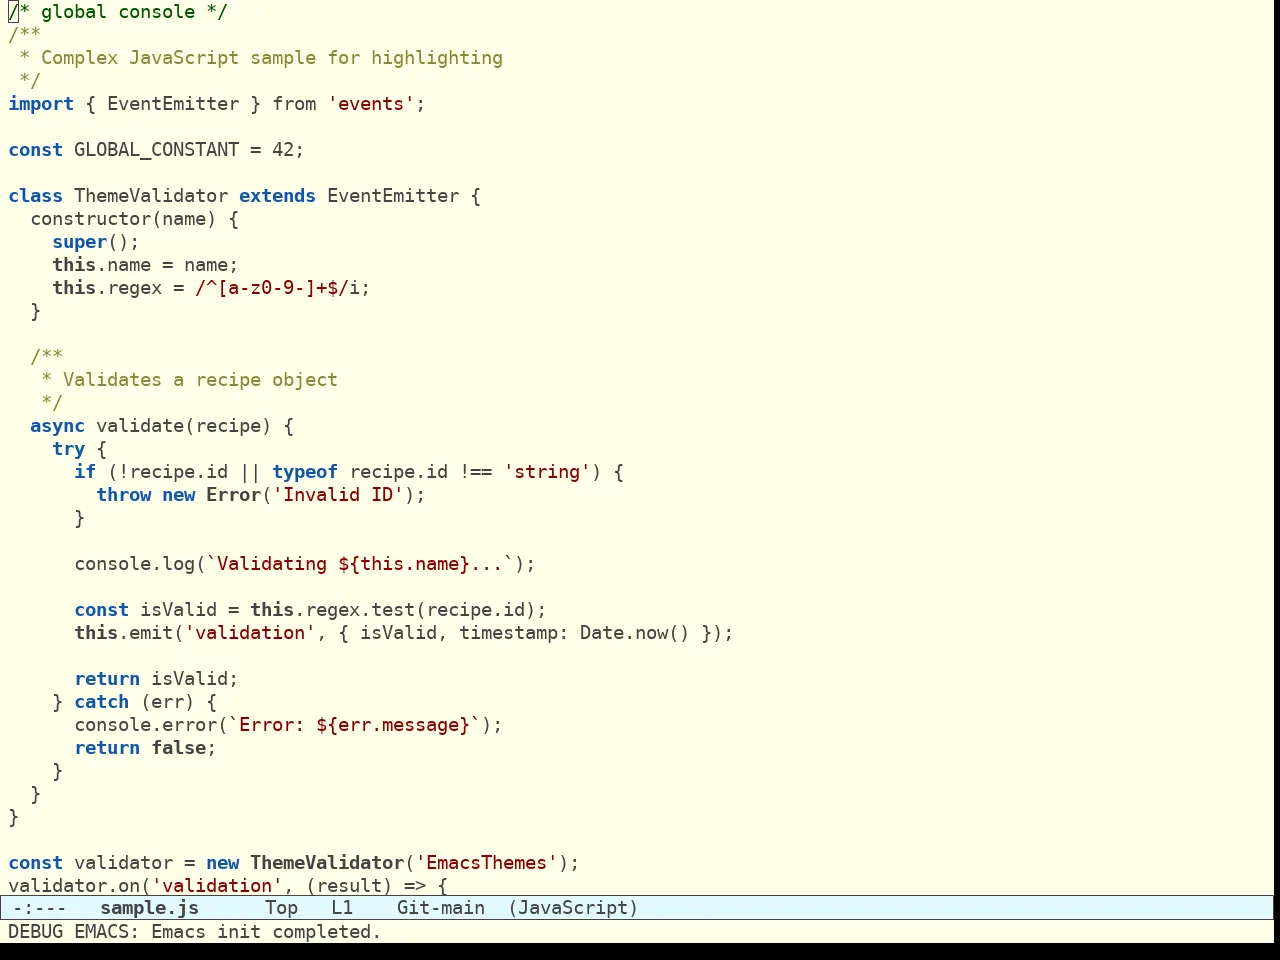This screenshot has height=960, width=1280.
Task: Click the 'Invalid ID' string
Action: coord(338,495)
